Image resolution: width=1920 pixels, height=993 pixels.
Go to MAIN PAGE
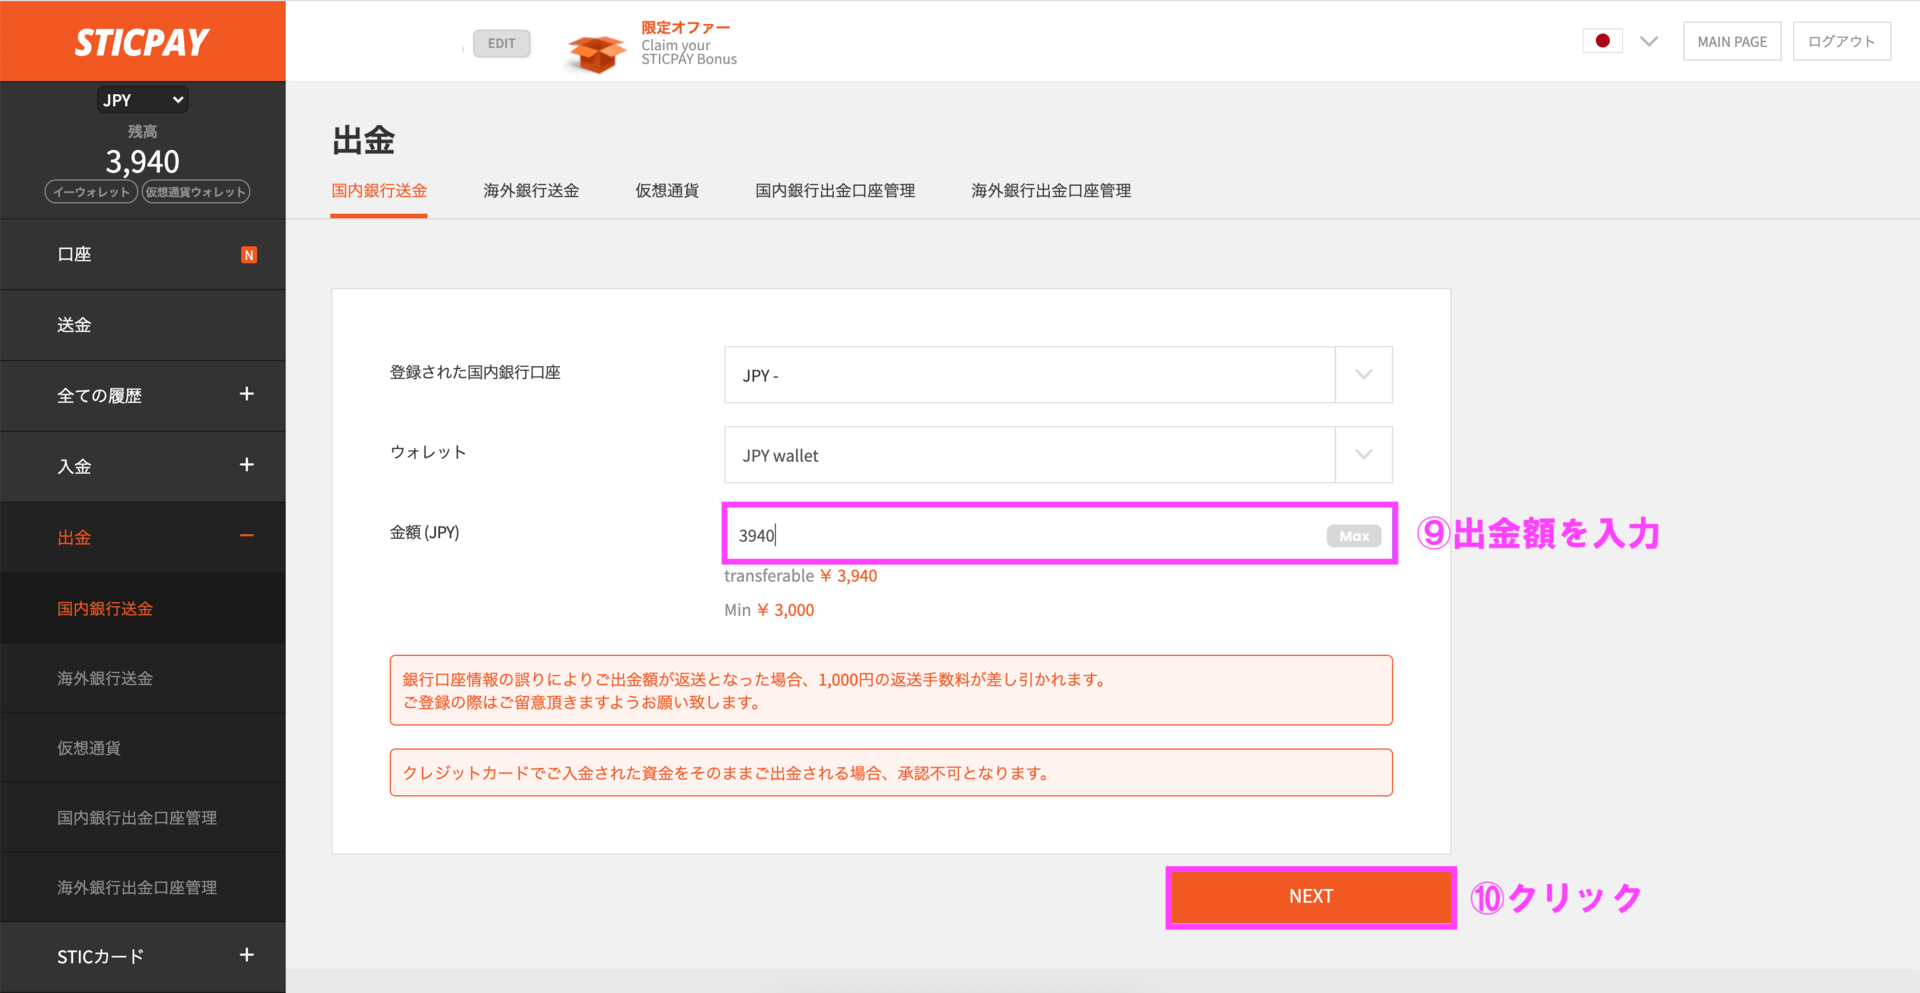pyautogui.click(x=1732, y=41)
